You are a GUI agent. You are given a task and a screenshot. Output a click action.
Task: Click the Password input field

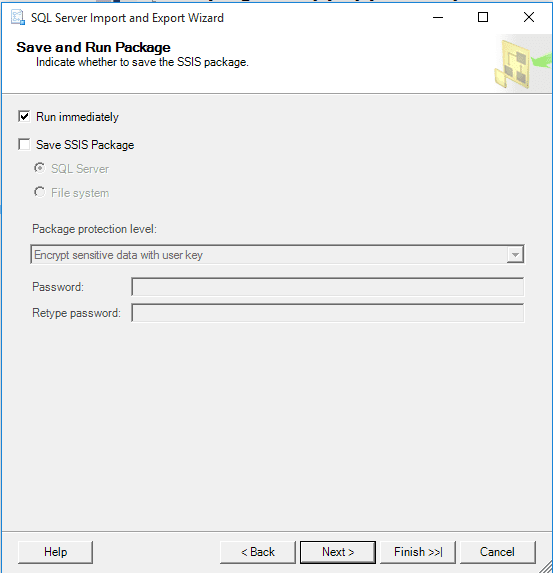pyautogui.click(x=327, y=287)
